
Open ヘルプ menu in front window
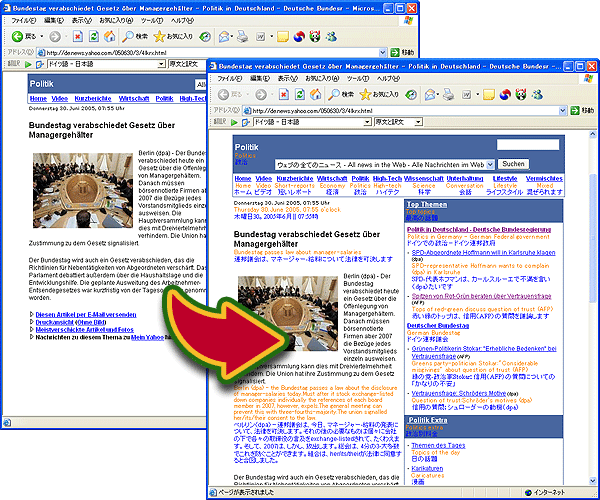388,78
